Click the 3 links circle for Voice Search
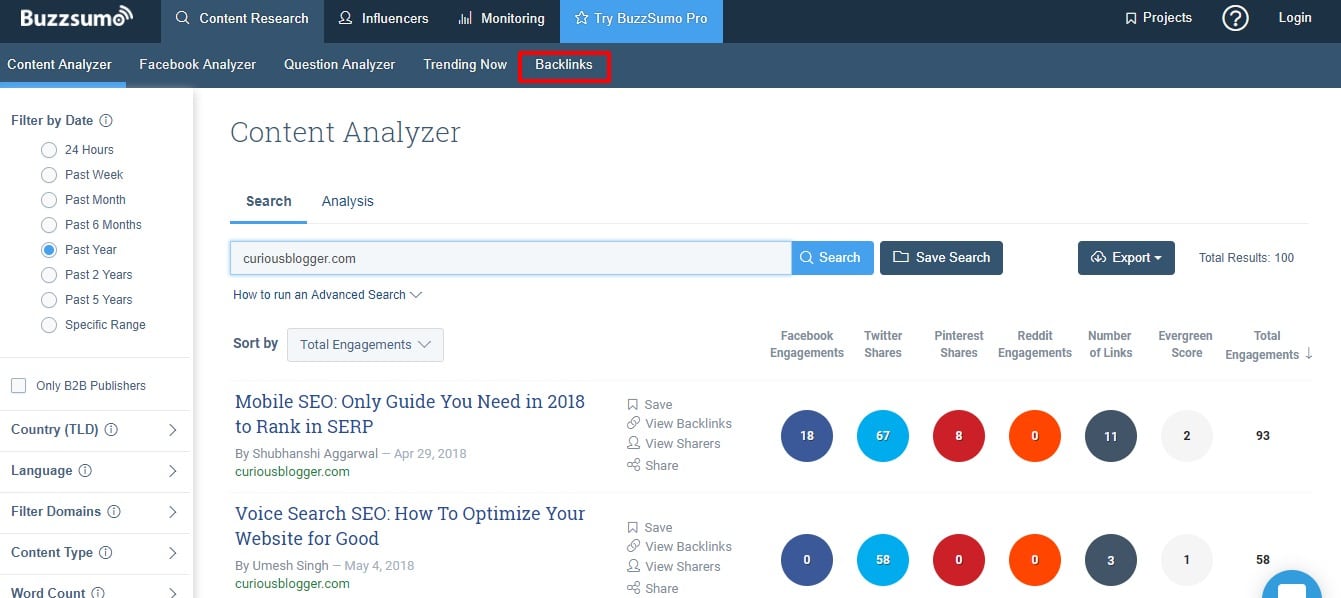This screenshot has width=1341, height=598. [x=1111, y=560]
